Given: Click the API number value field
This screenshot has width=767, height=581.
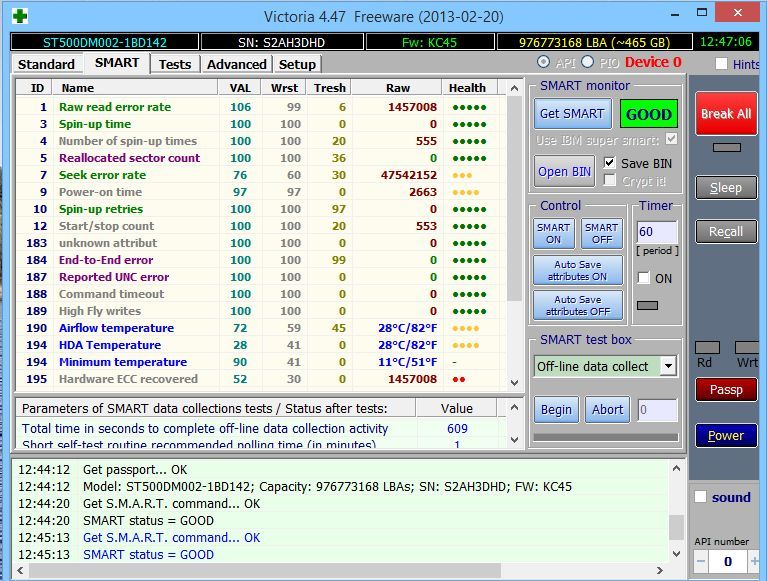Looking at the screenshot, I should tap(727, 561).
